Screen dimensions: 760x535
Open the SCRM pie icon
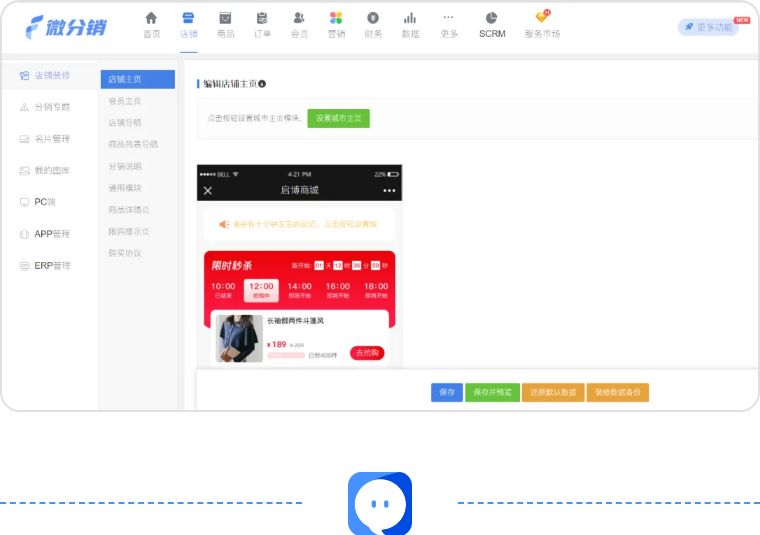point(491,18)
